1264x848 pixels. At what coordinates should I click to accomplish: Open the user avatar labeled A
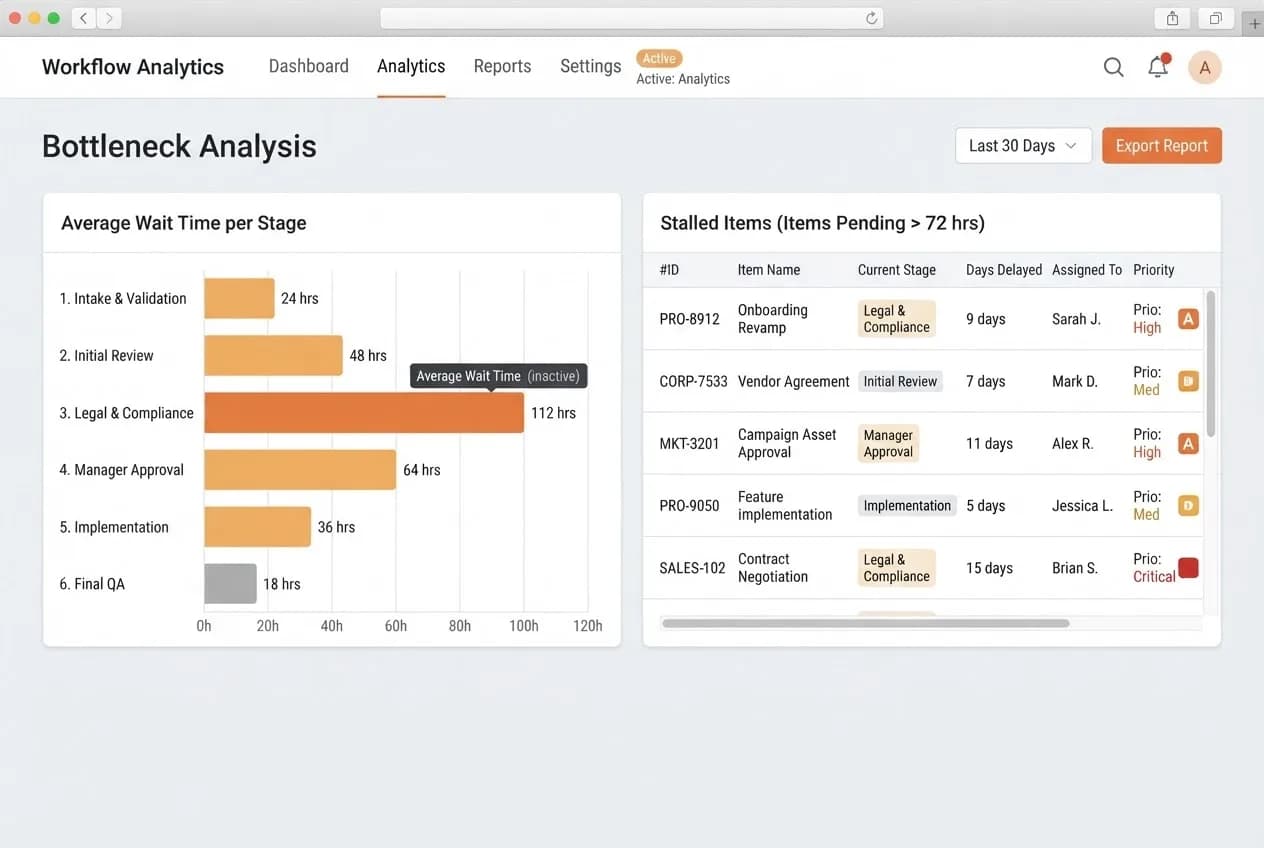pos(1205,67)
